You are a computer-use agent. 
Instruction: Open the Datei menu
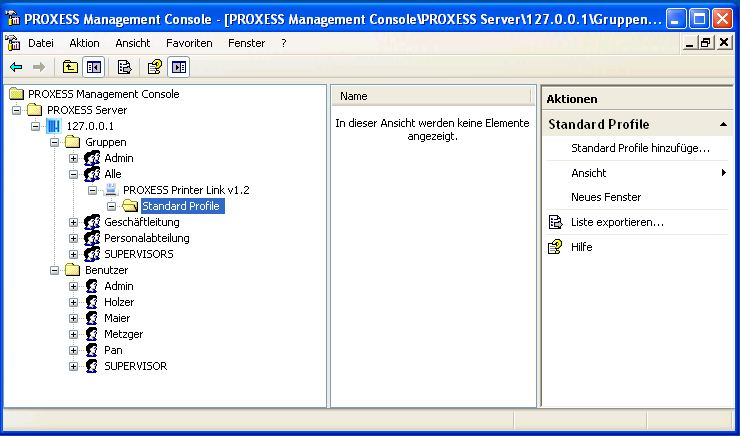41,43
